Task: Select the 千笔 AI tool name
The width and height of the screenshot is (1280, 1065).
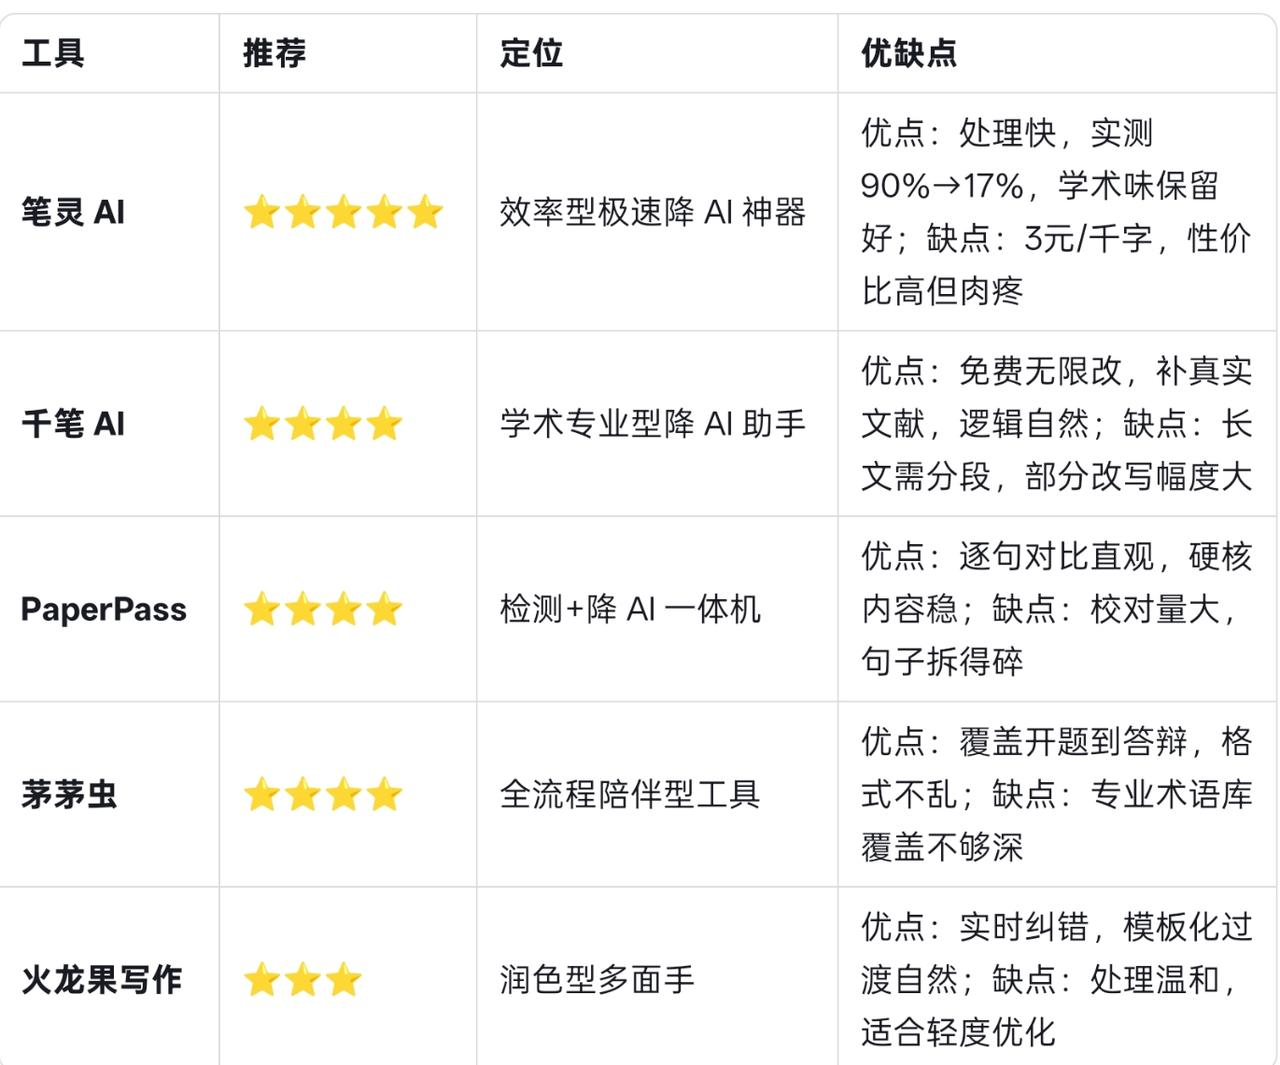Action: 73,424
